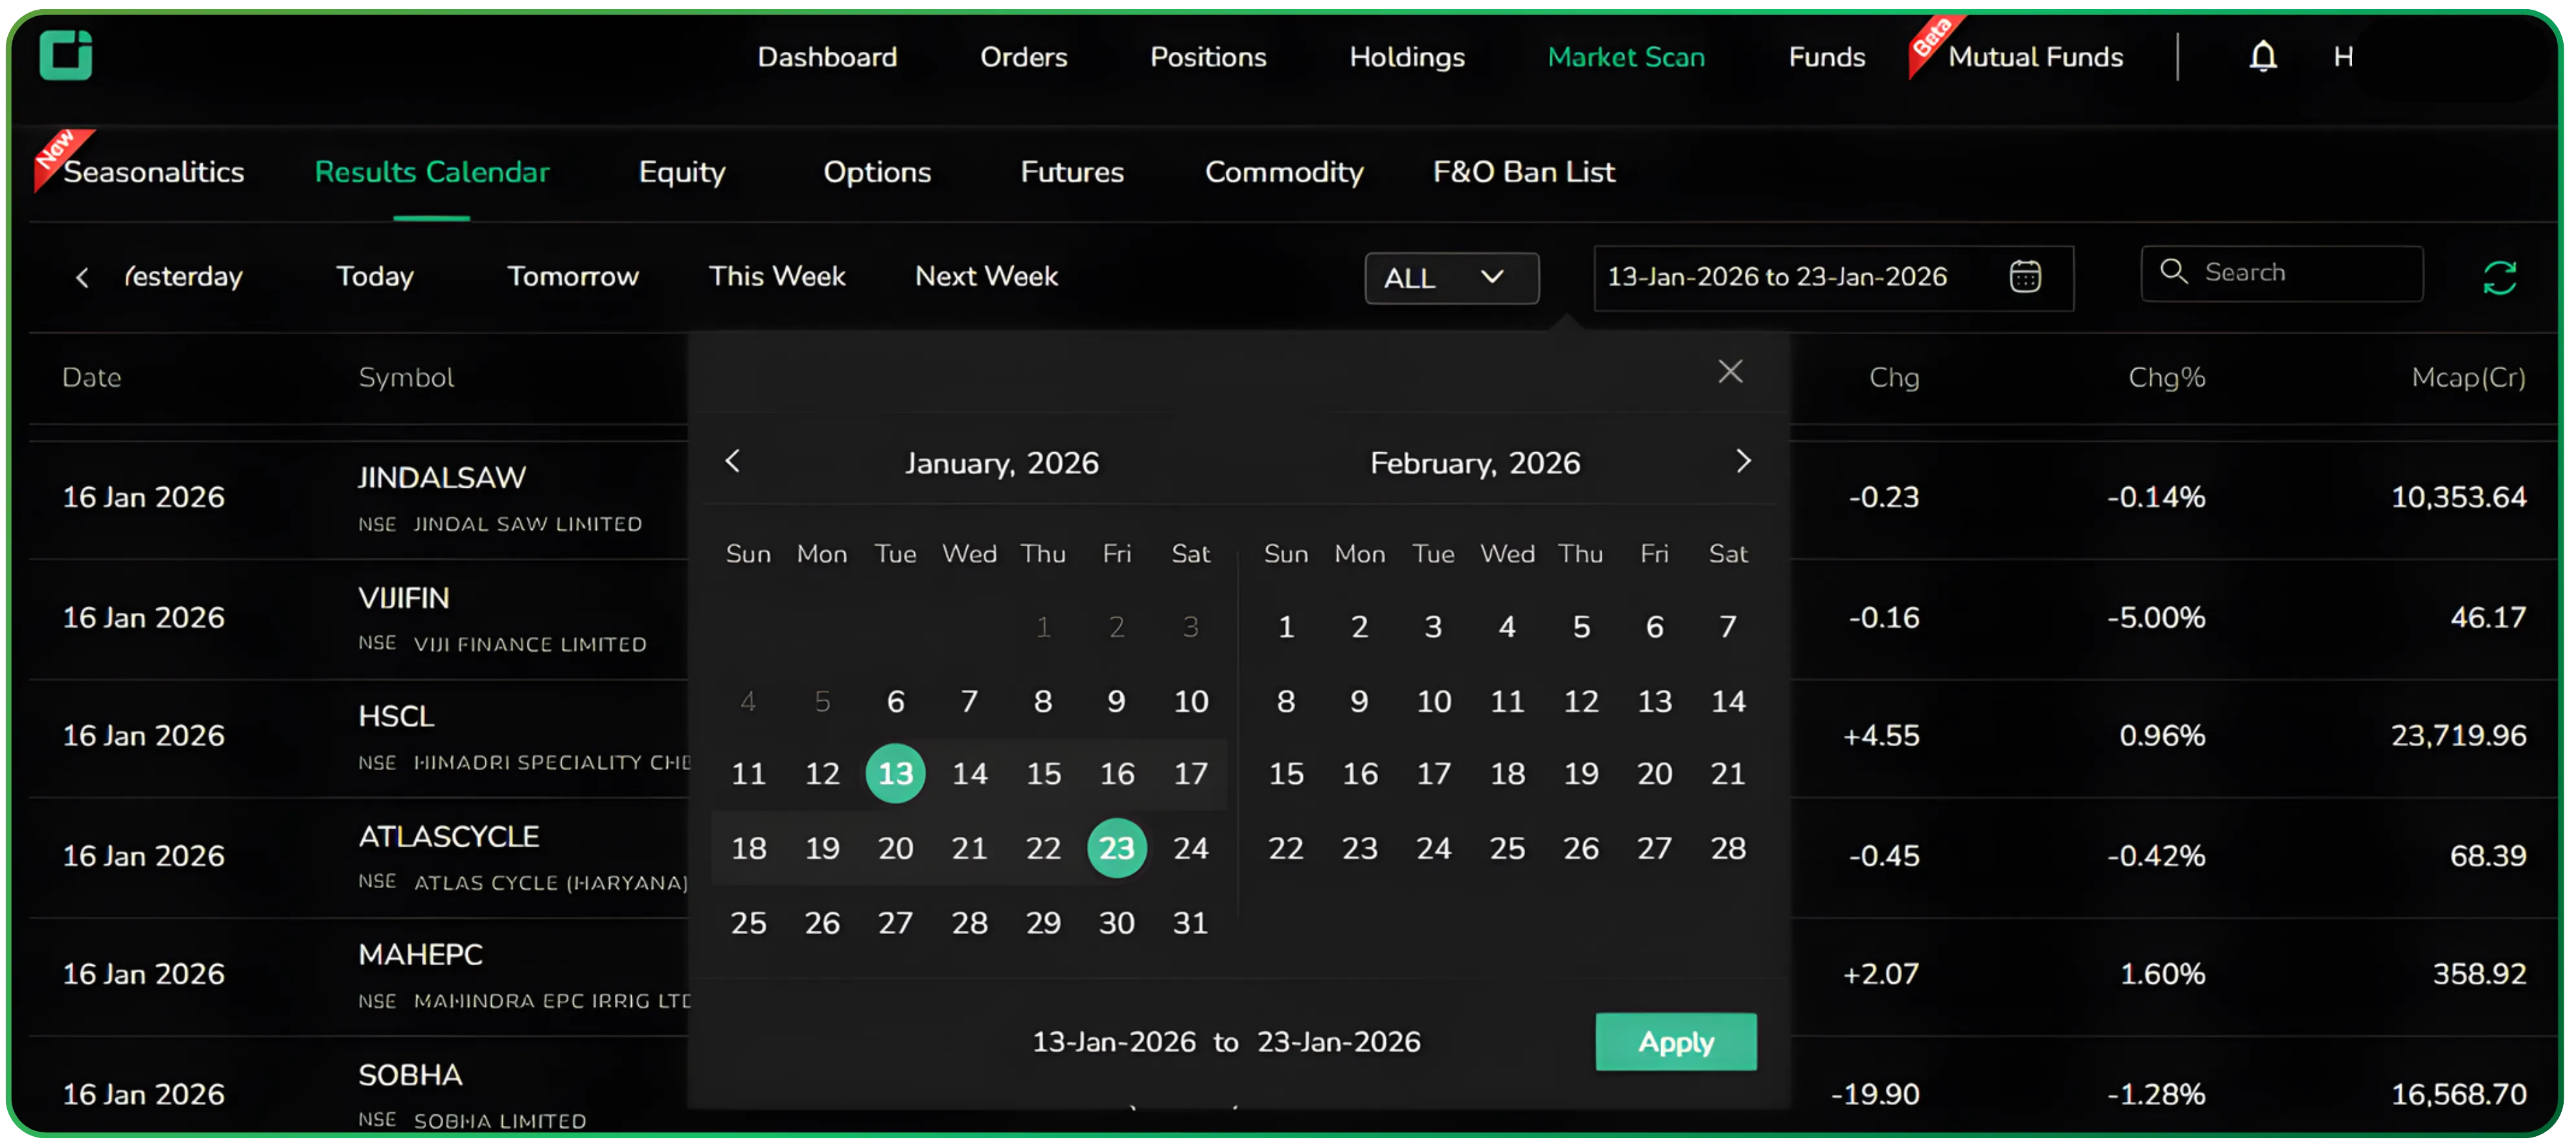Select January 23 in the calendar
The width and height of the screenshot is (2576, 1144).
pyautogui.click(x=1117, y=847)
